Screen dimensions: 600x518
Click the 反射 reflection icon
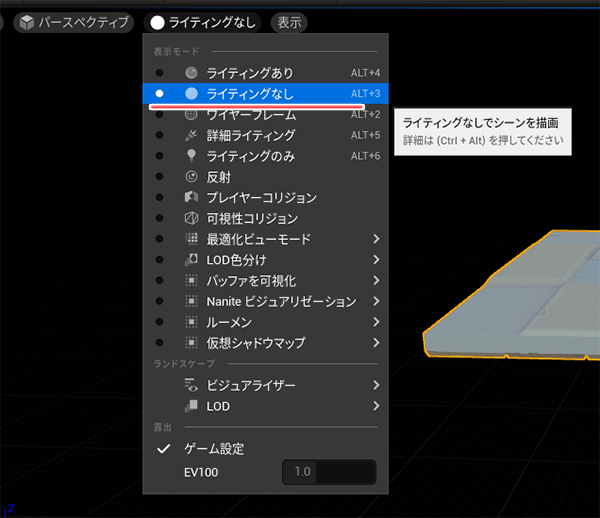[192, 177]
